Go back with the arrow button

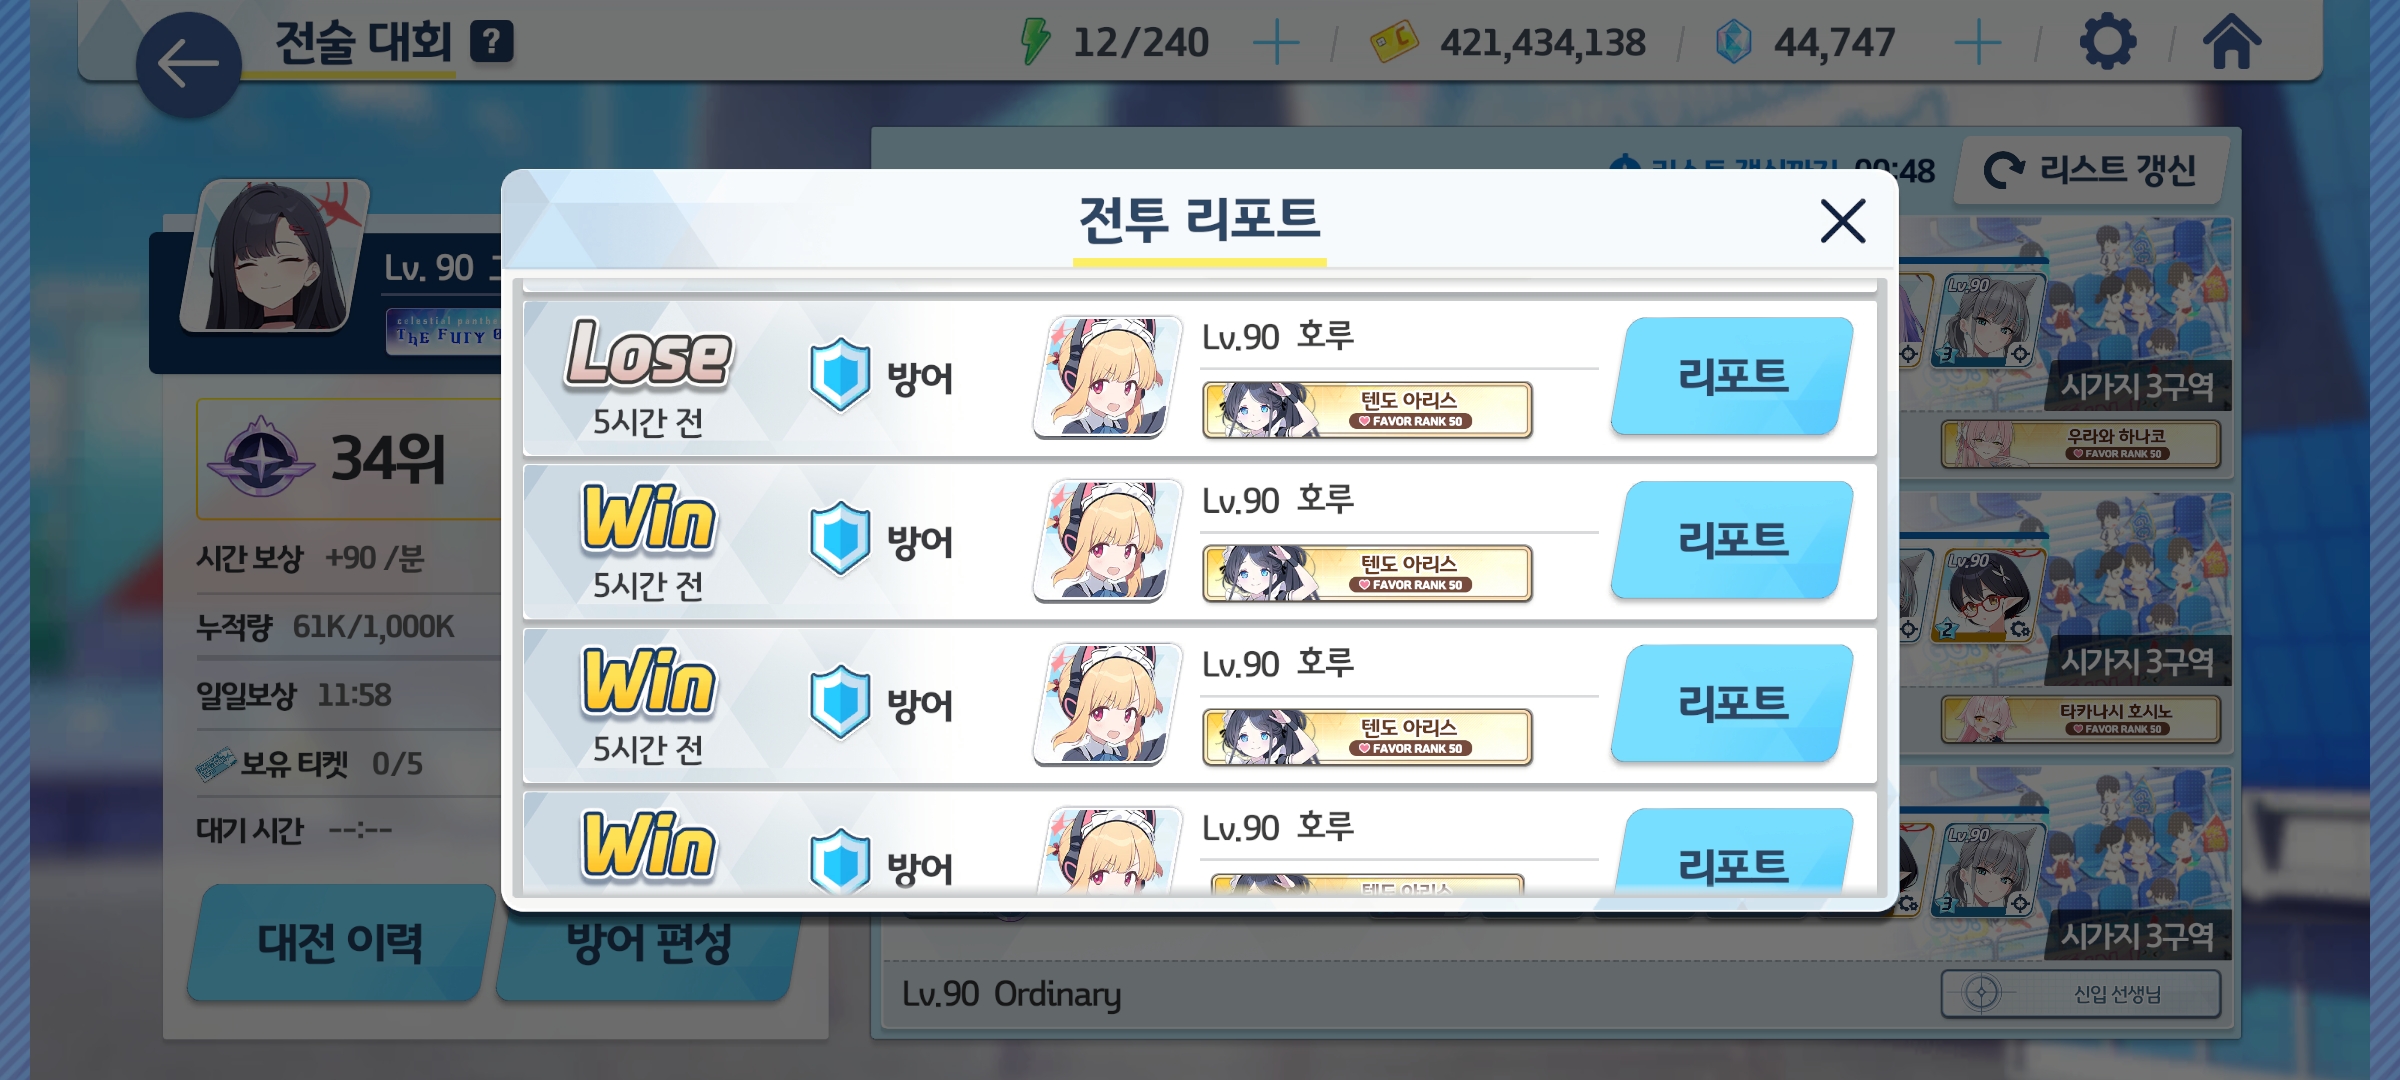(188, 65)
